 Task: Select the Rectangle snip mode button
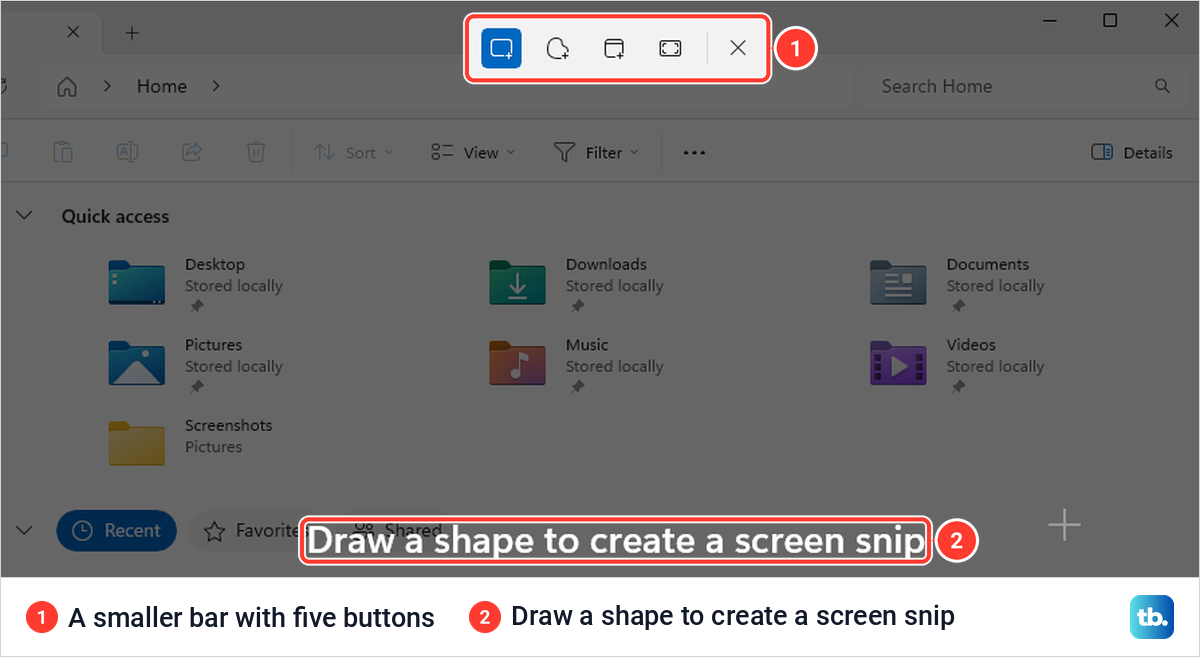pyautogui.click(x=502, y=48)
